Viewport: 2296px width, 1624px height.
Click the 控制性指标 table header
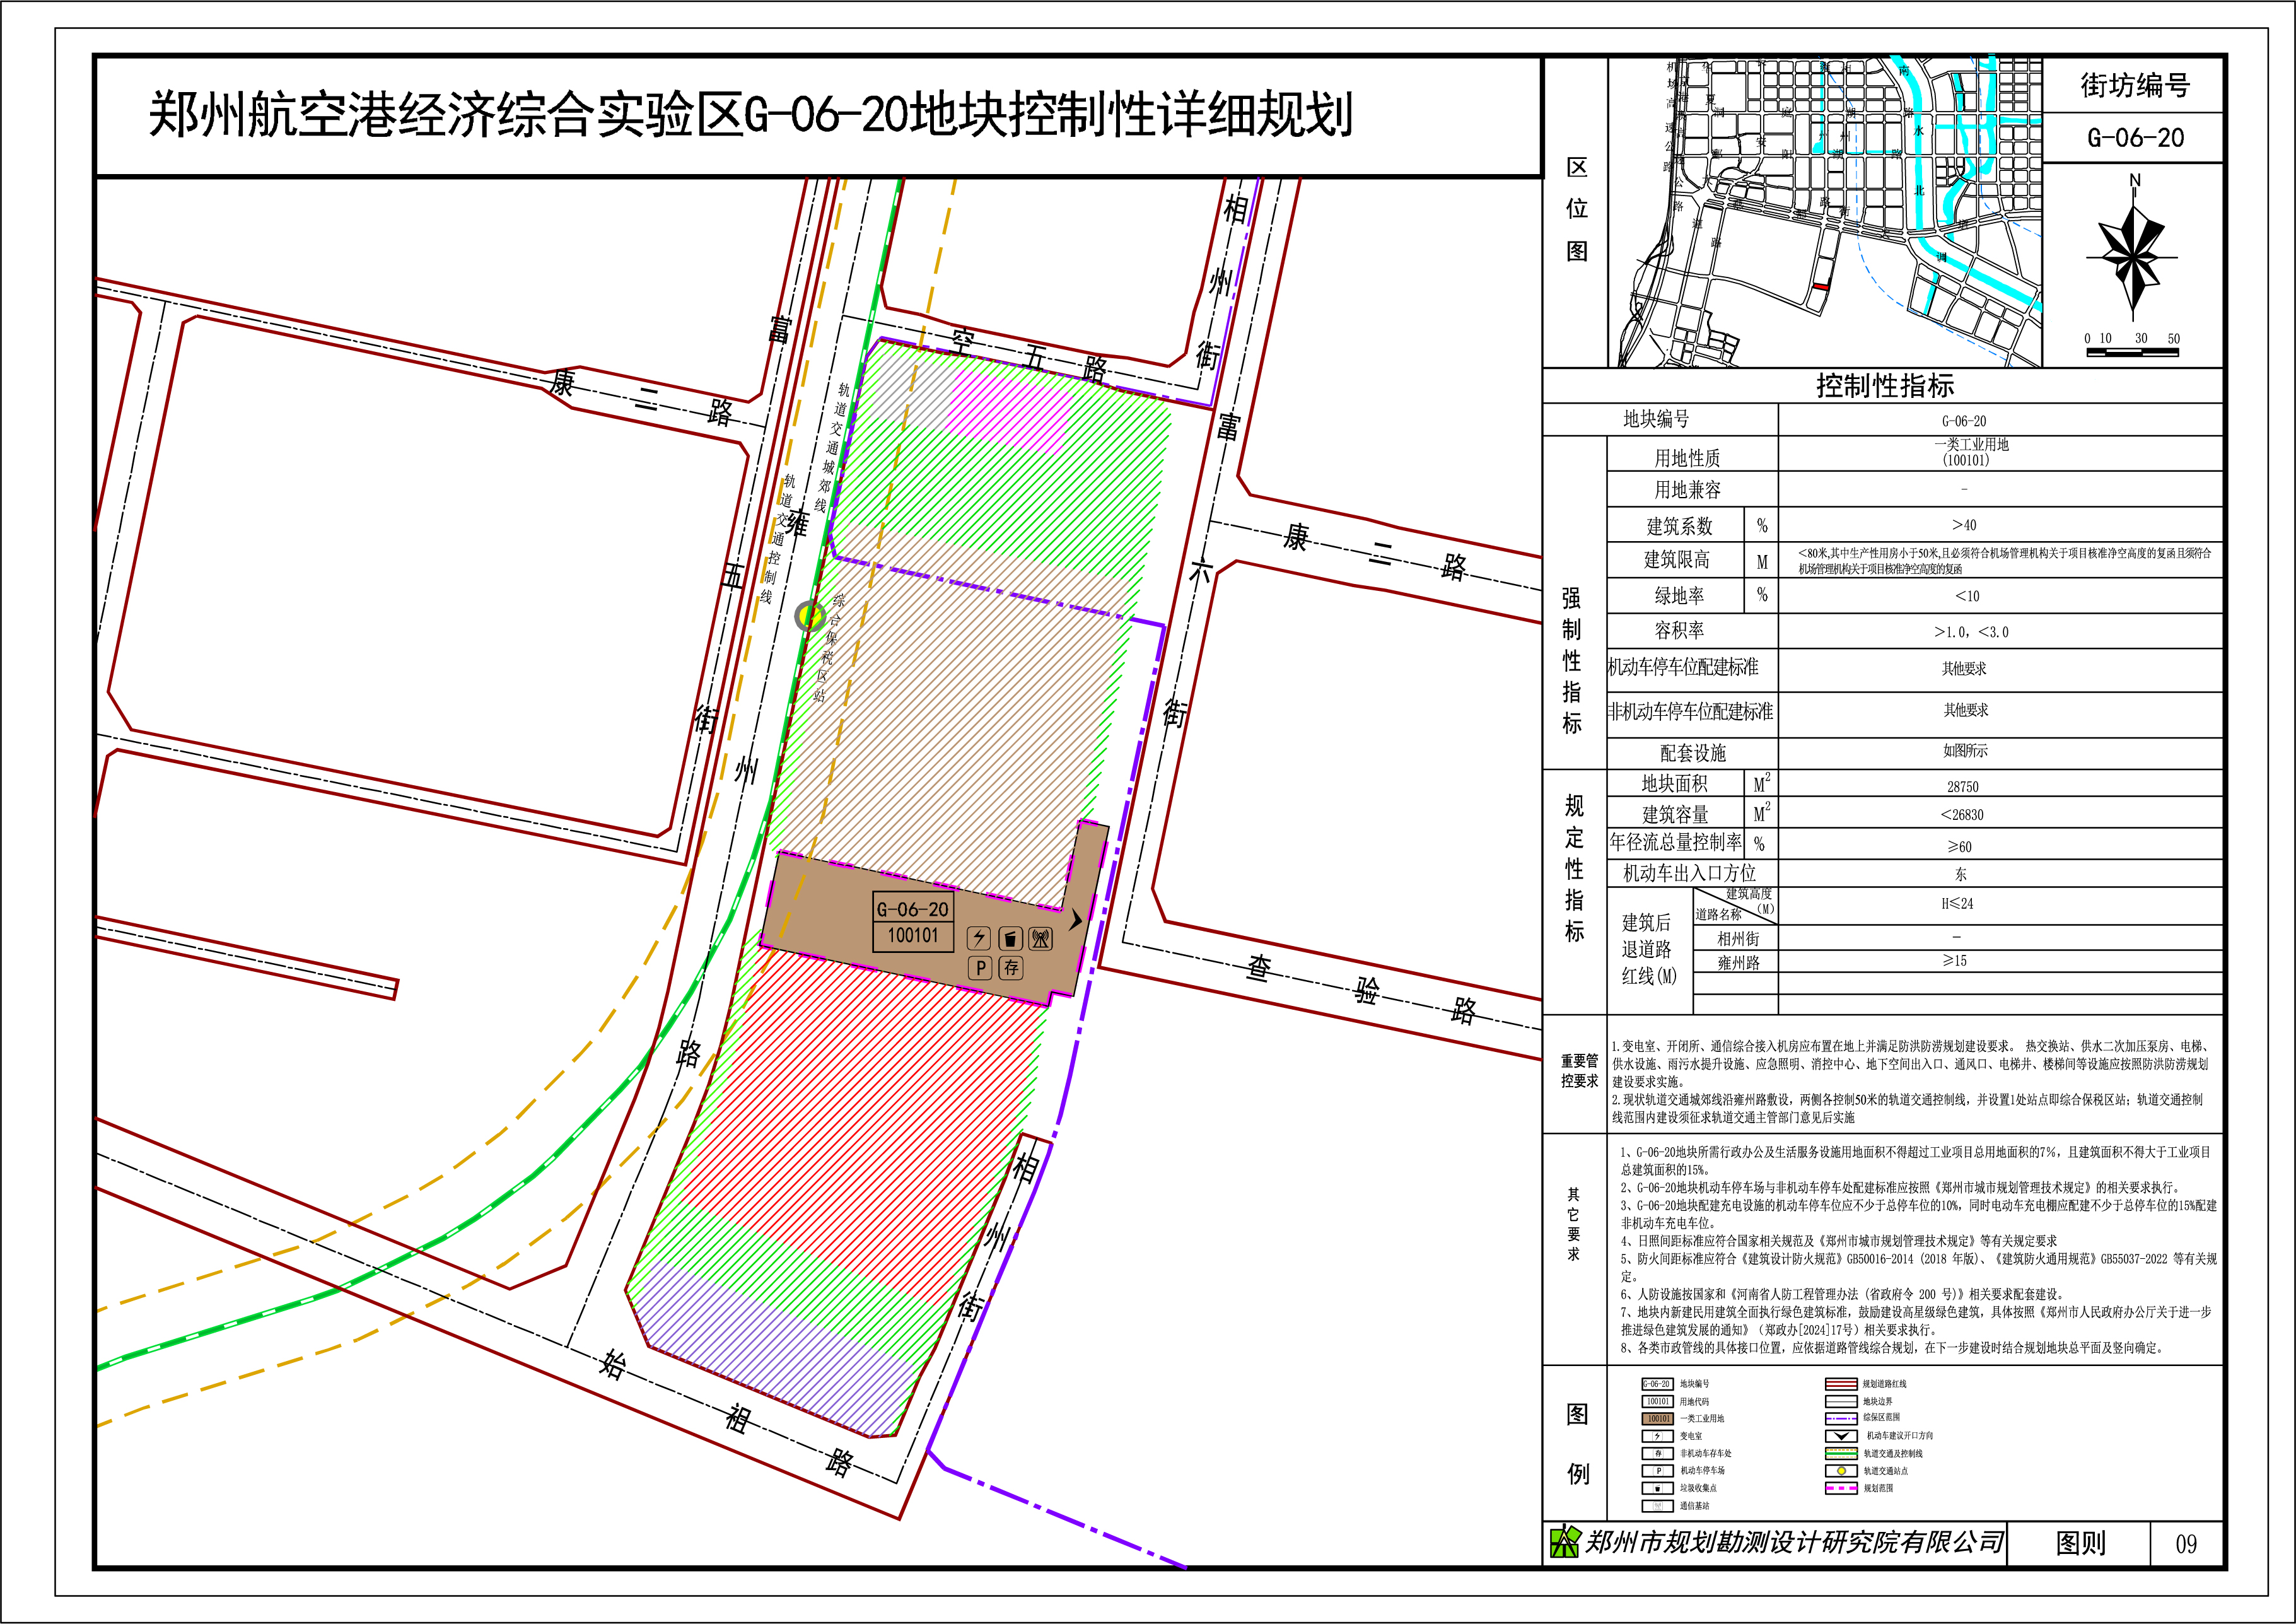(x=1884, y=386)
